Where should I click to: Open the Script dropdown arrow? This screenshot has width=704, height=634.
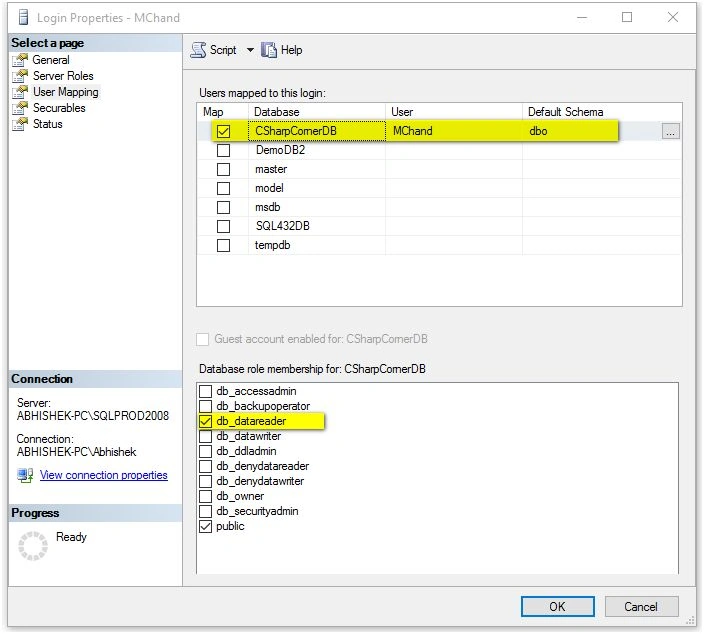250,50
